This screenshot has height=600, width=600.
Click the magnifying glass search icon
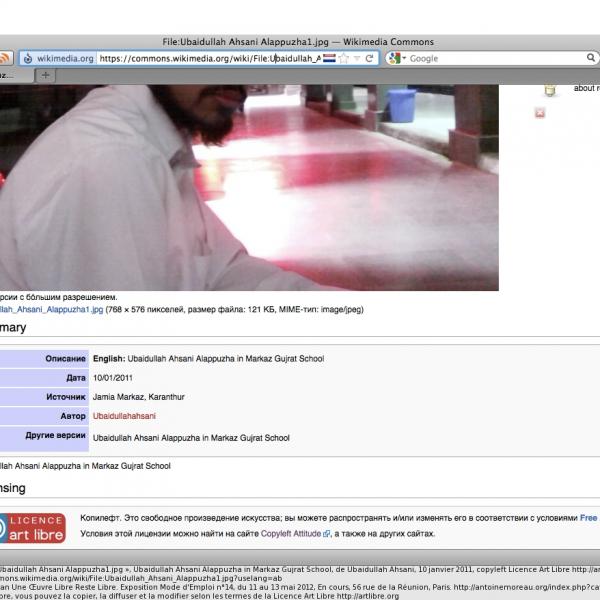coord(591,58)
